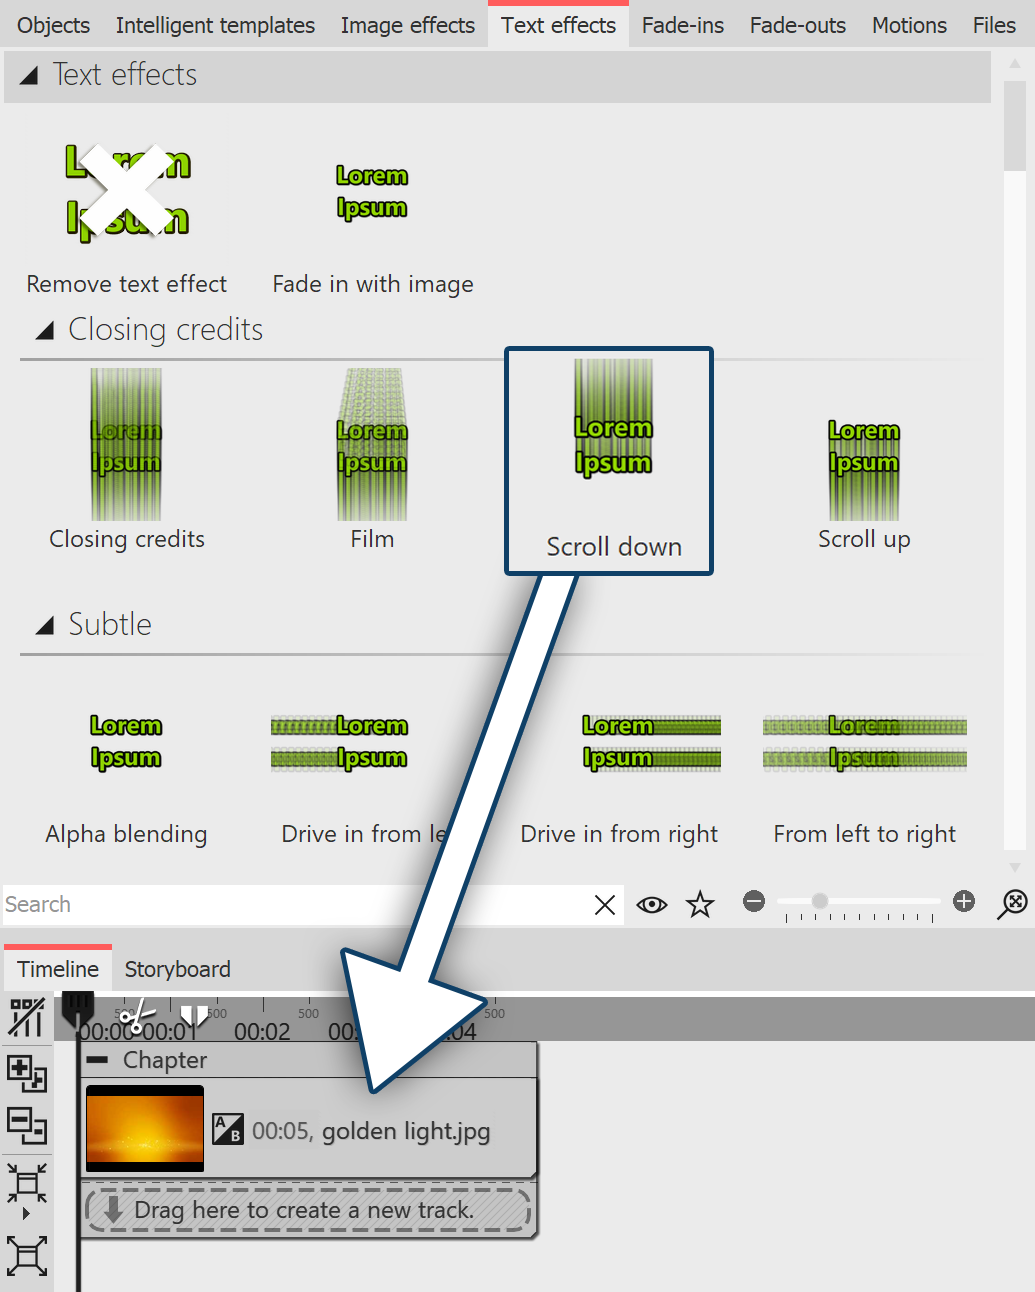The width and height of the screenshot is (1035, 1292).
Task: Toggle the star favorites filter next to the search field
Action: (700, 904)
